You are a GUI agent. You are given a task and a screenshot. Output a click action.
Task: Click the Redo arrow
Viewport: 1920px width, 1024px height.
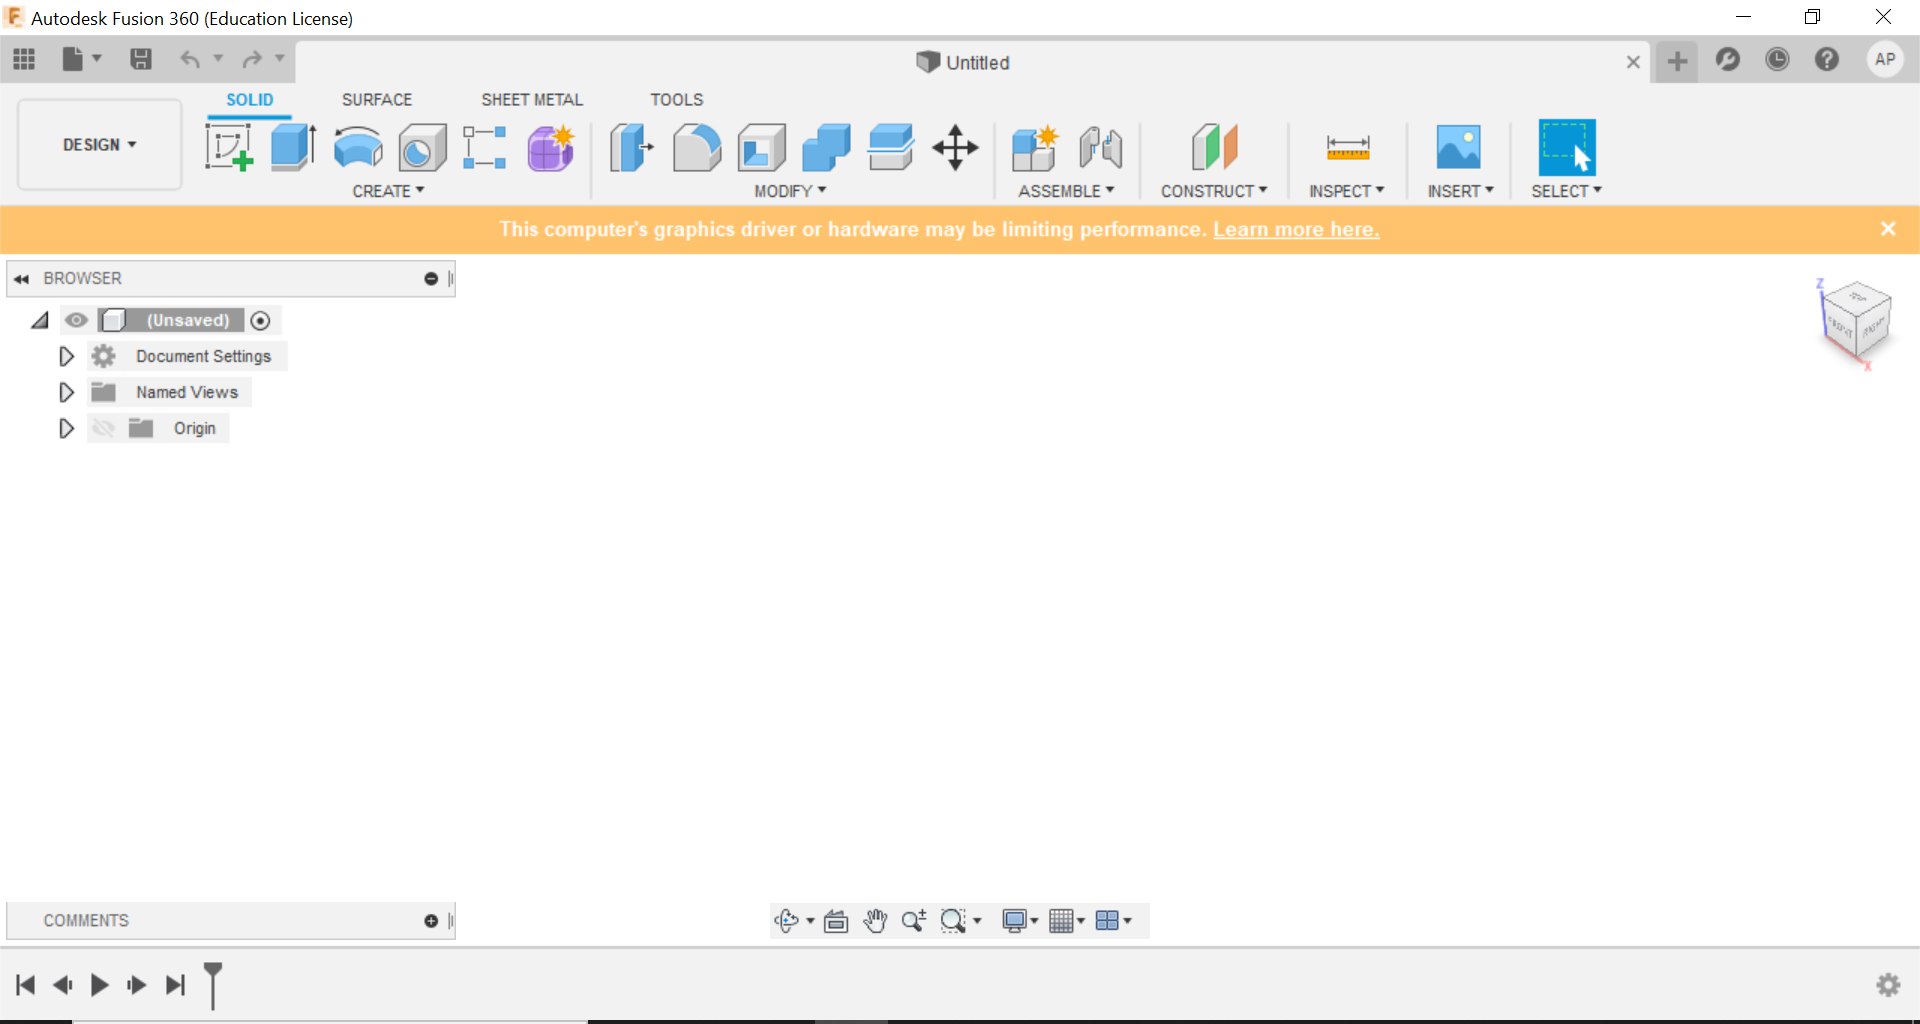[x=251, y=60]
